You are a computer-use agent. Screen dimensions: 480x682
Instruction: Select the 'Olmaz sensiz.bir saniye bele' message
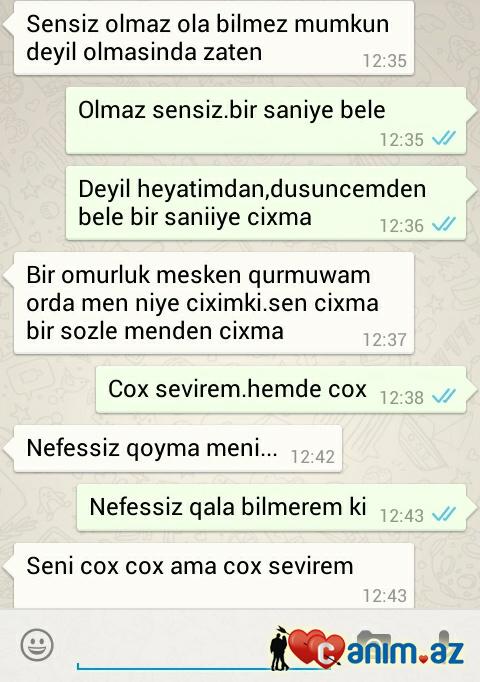coord(266,120)
